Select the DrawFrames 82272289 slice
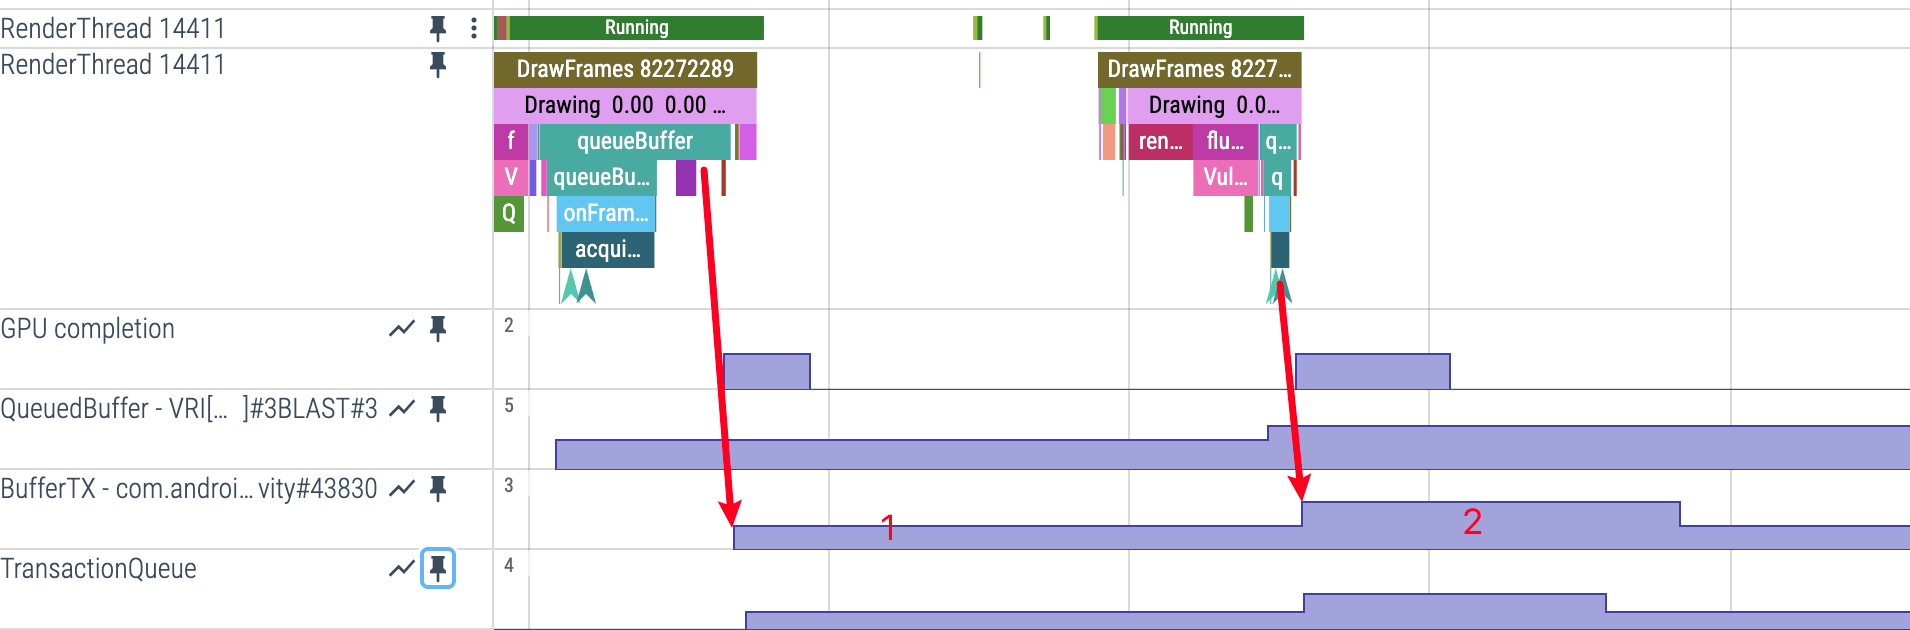 point(625,69)
